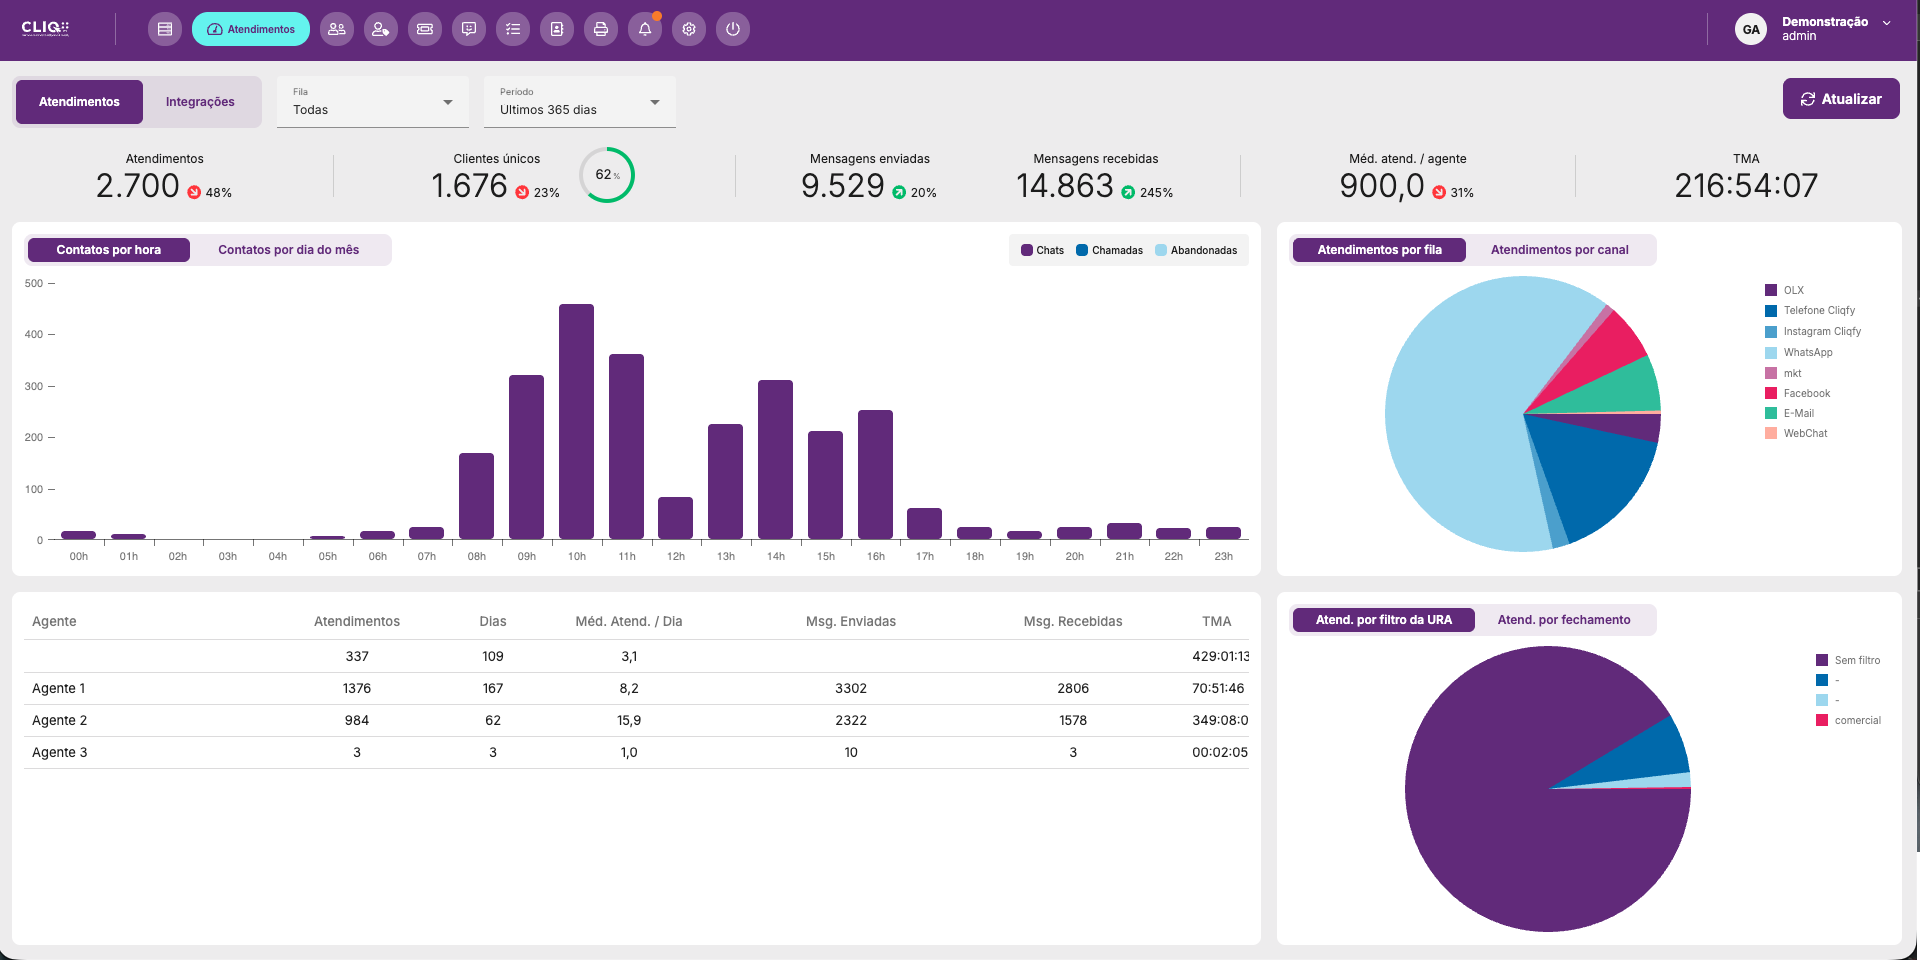Select Contatos por dia do mês tab

click(x=289, y=250)
